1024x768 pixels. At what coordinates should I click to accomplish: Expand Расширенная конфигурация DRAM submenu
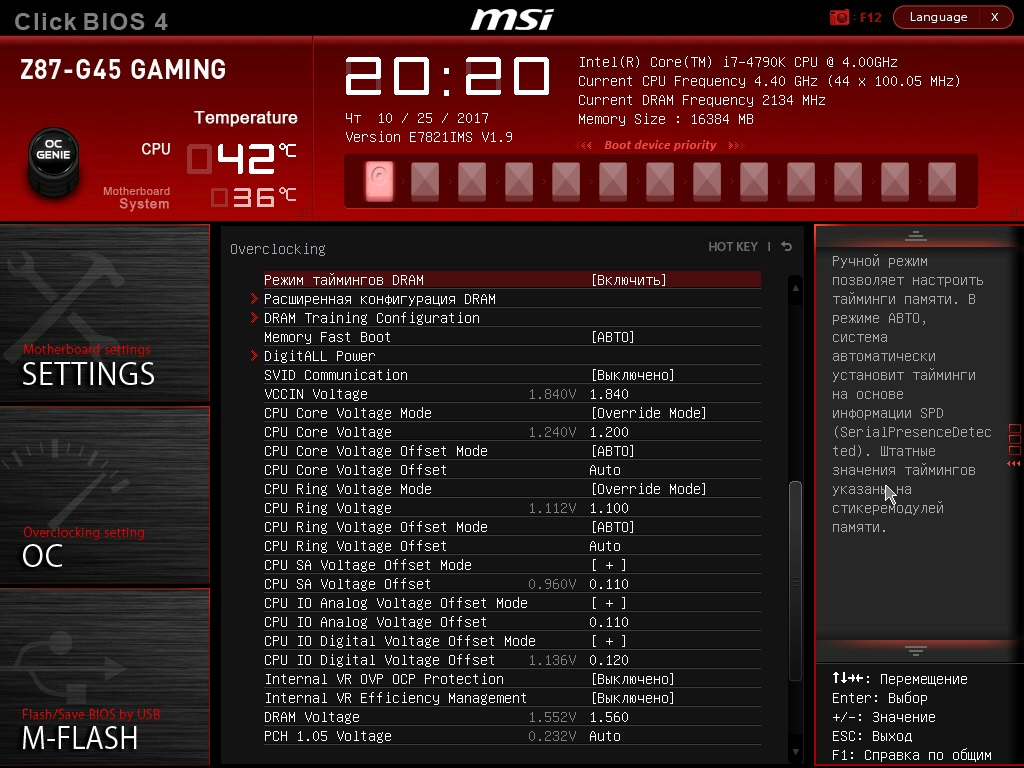(x=379, y=299)
